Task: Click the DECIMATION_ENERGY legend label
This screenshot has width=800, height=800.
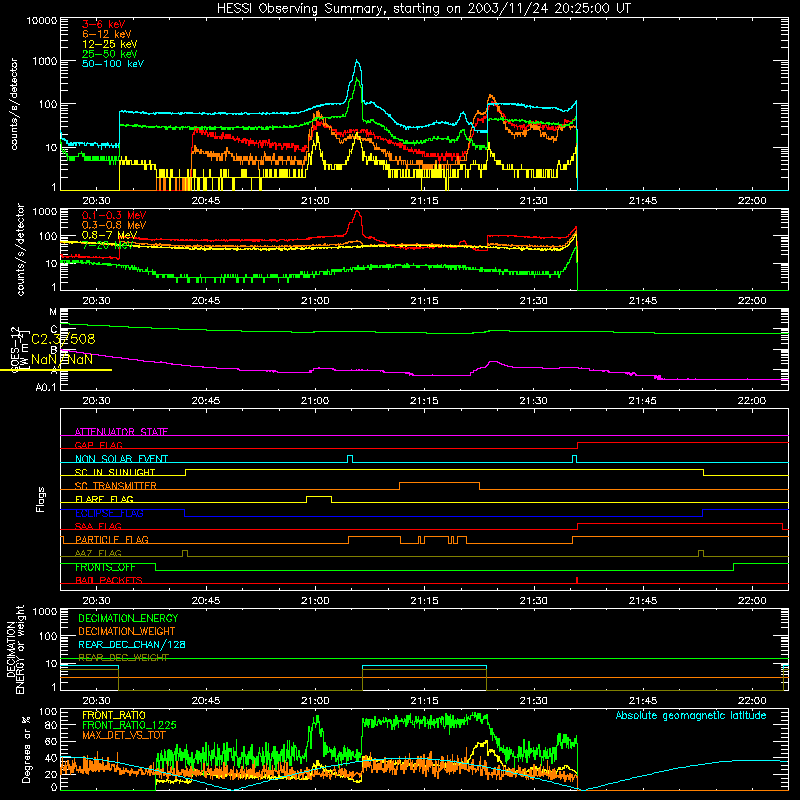Action: (x=128, y=618)
